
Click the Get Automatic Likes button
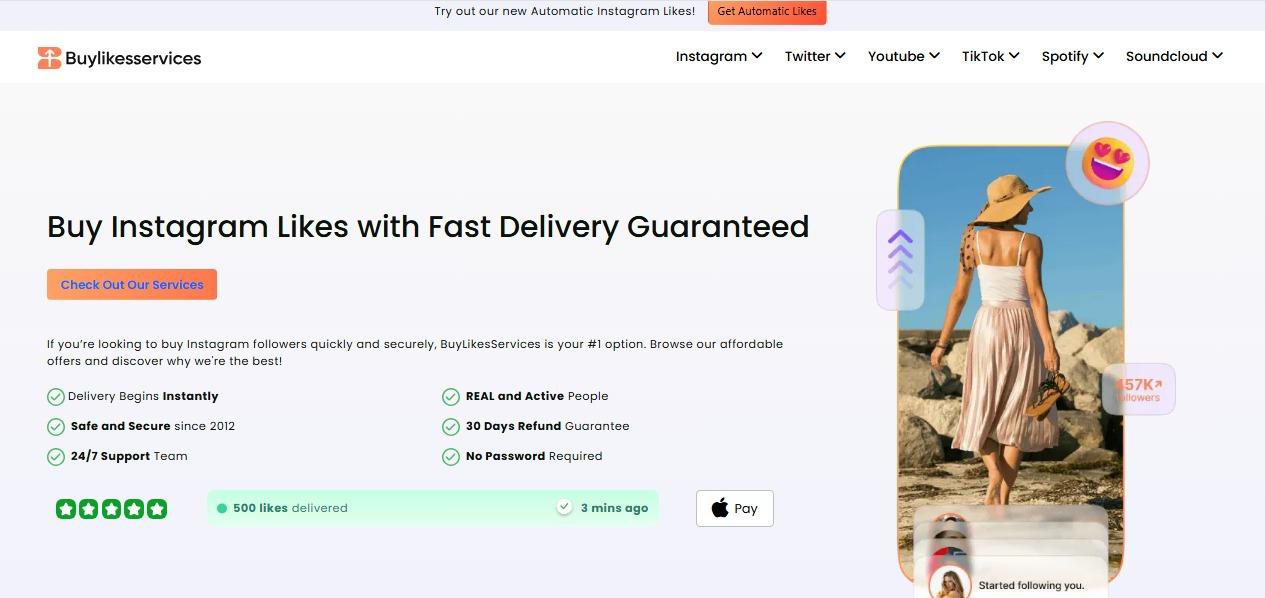coord(767,12)
